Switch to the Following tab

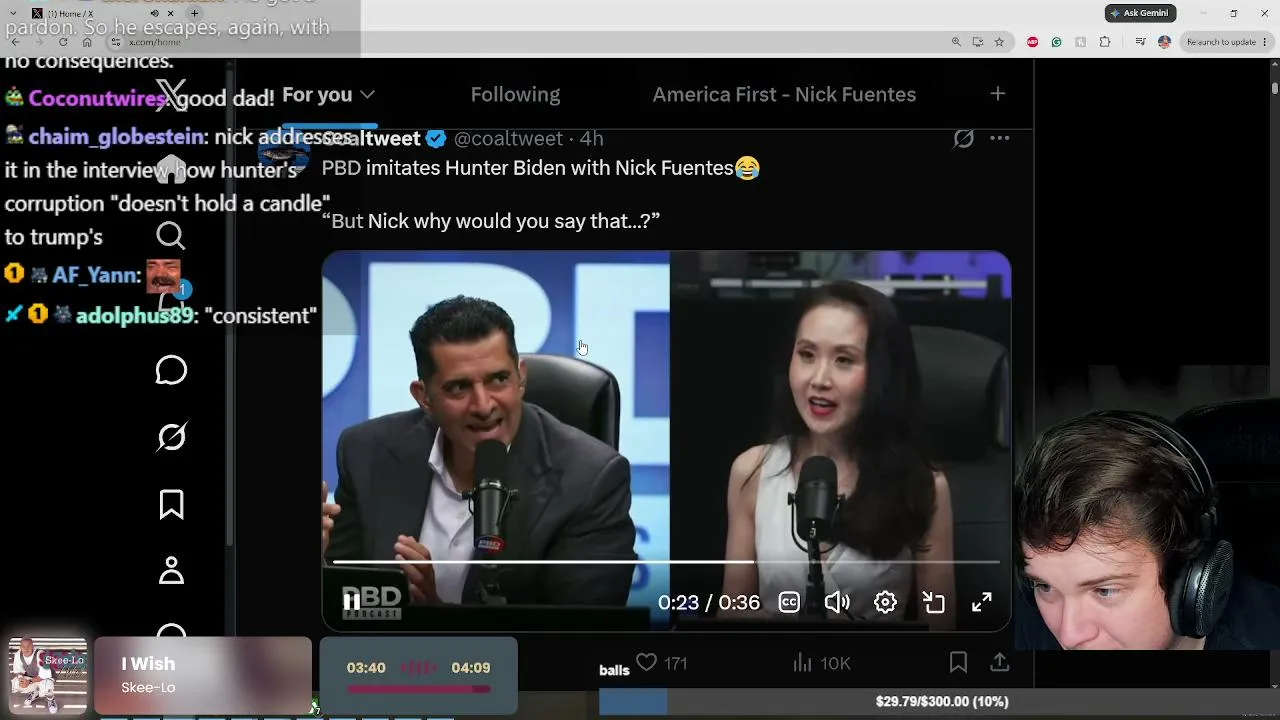[515, 94]
